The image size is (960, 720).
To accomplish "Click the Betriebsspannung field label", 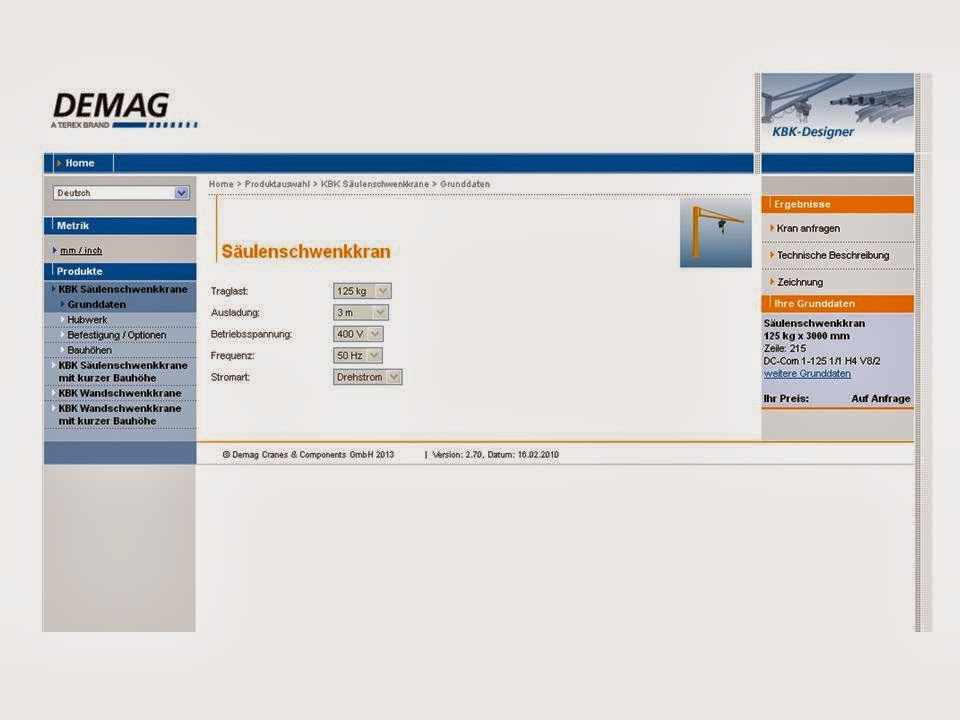I will [x=251, y=334].
